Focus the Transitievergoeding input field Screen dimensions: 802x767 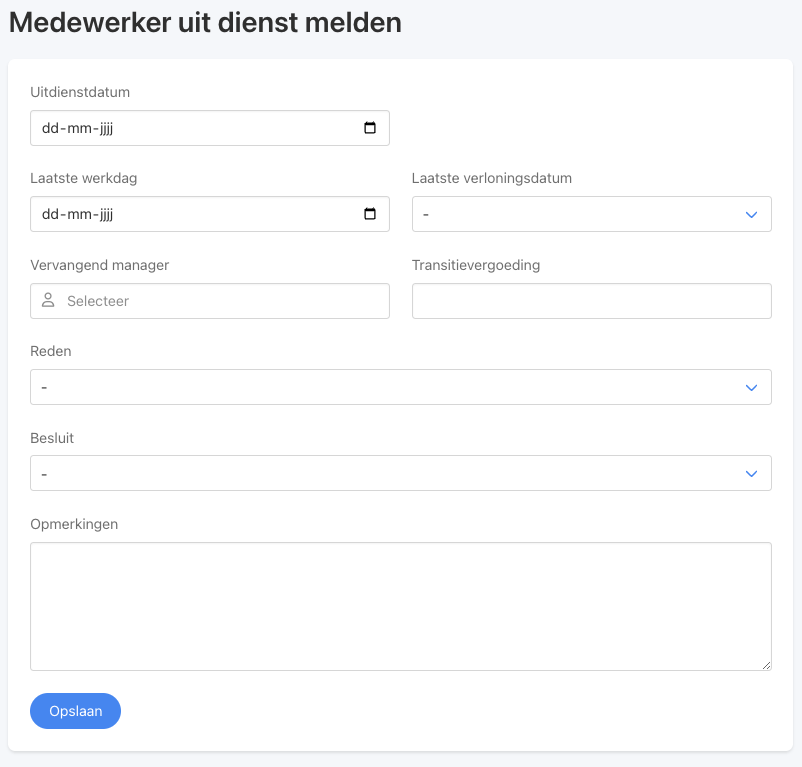point(592,301)
